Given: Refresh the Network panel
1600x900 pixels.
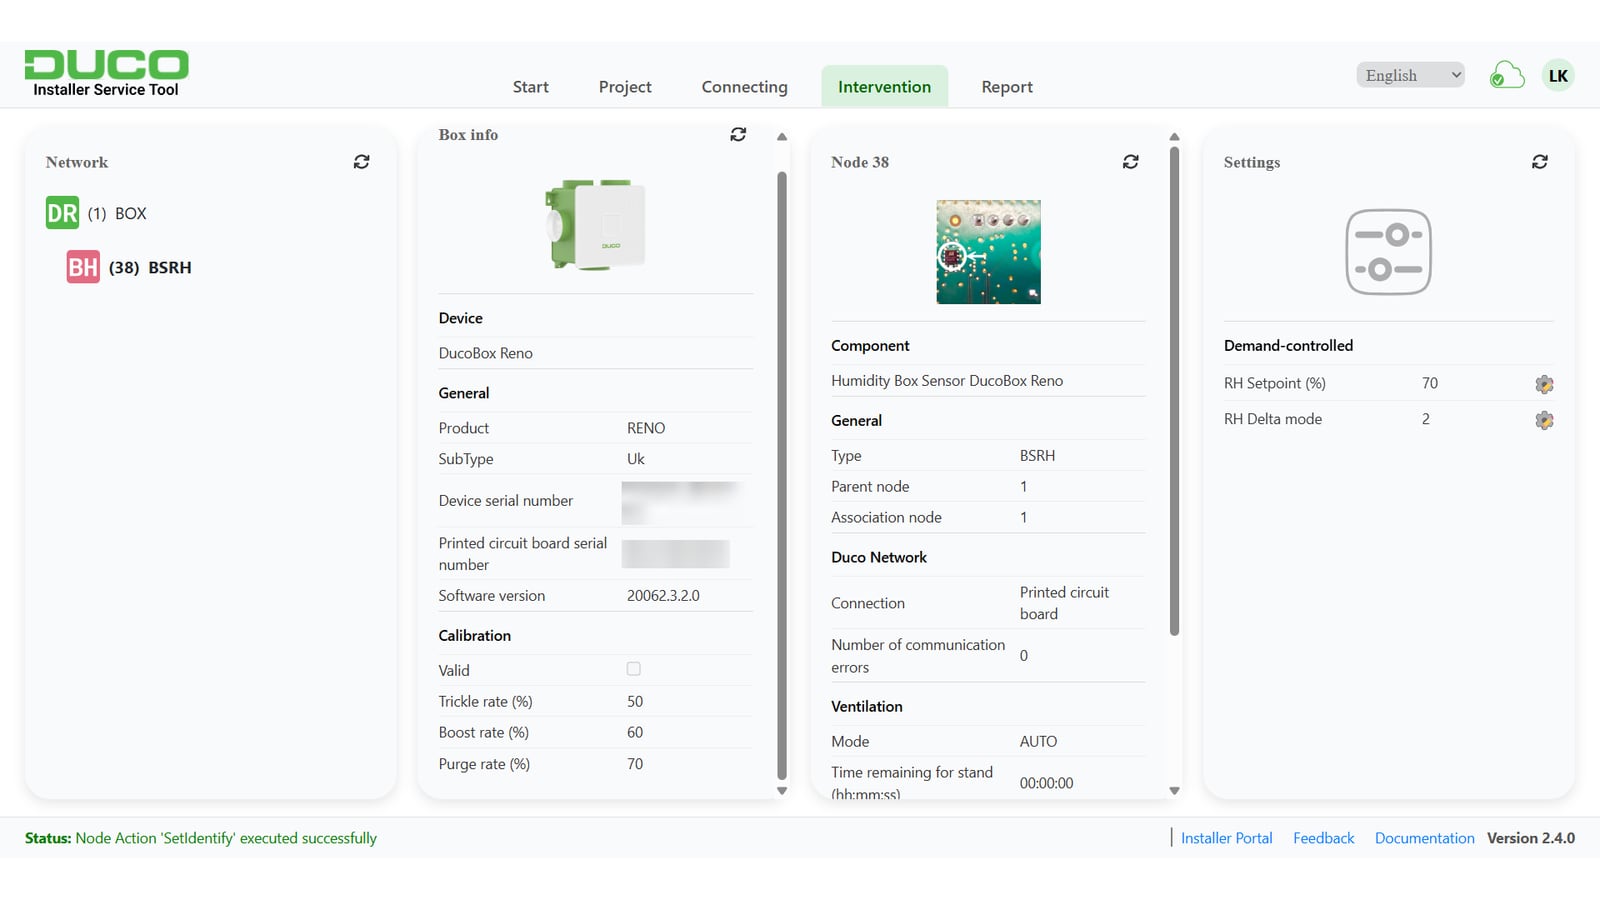Looking at the screenshot, I should click(362, 162).
